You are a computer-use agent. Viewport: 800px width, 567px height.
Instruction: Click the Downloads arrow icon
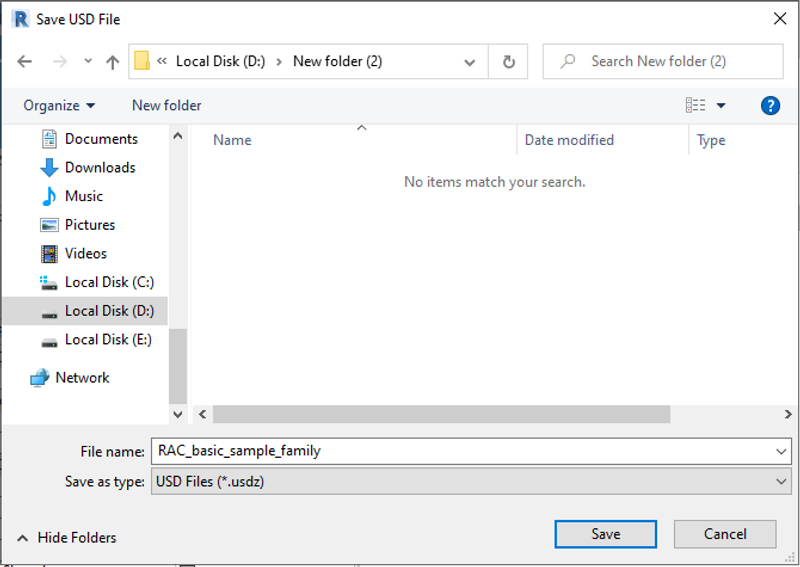coord(49,167)
